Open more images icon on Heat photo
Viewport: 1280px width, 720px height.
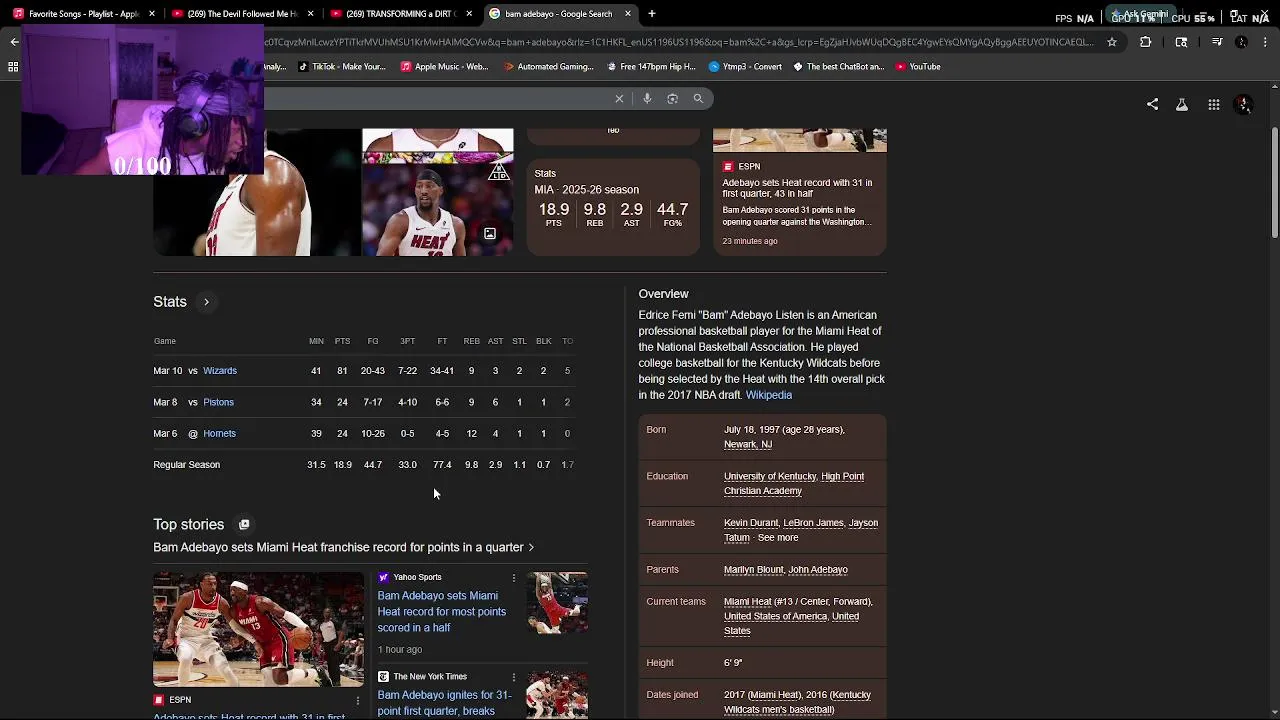point(490,233)
